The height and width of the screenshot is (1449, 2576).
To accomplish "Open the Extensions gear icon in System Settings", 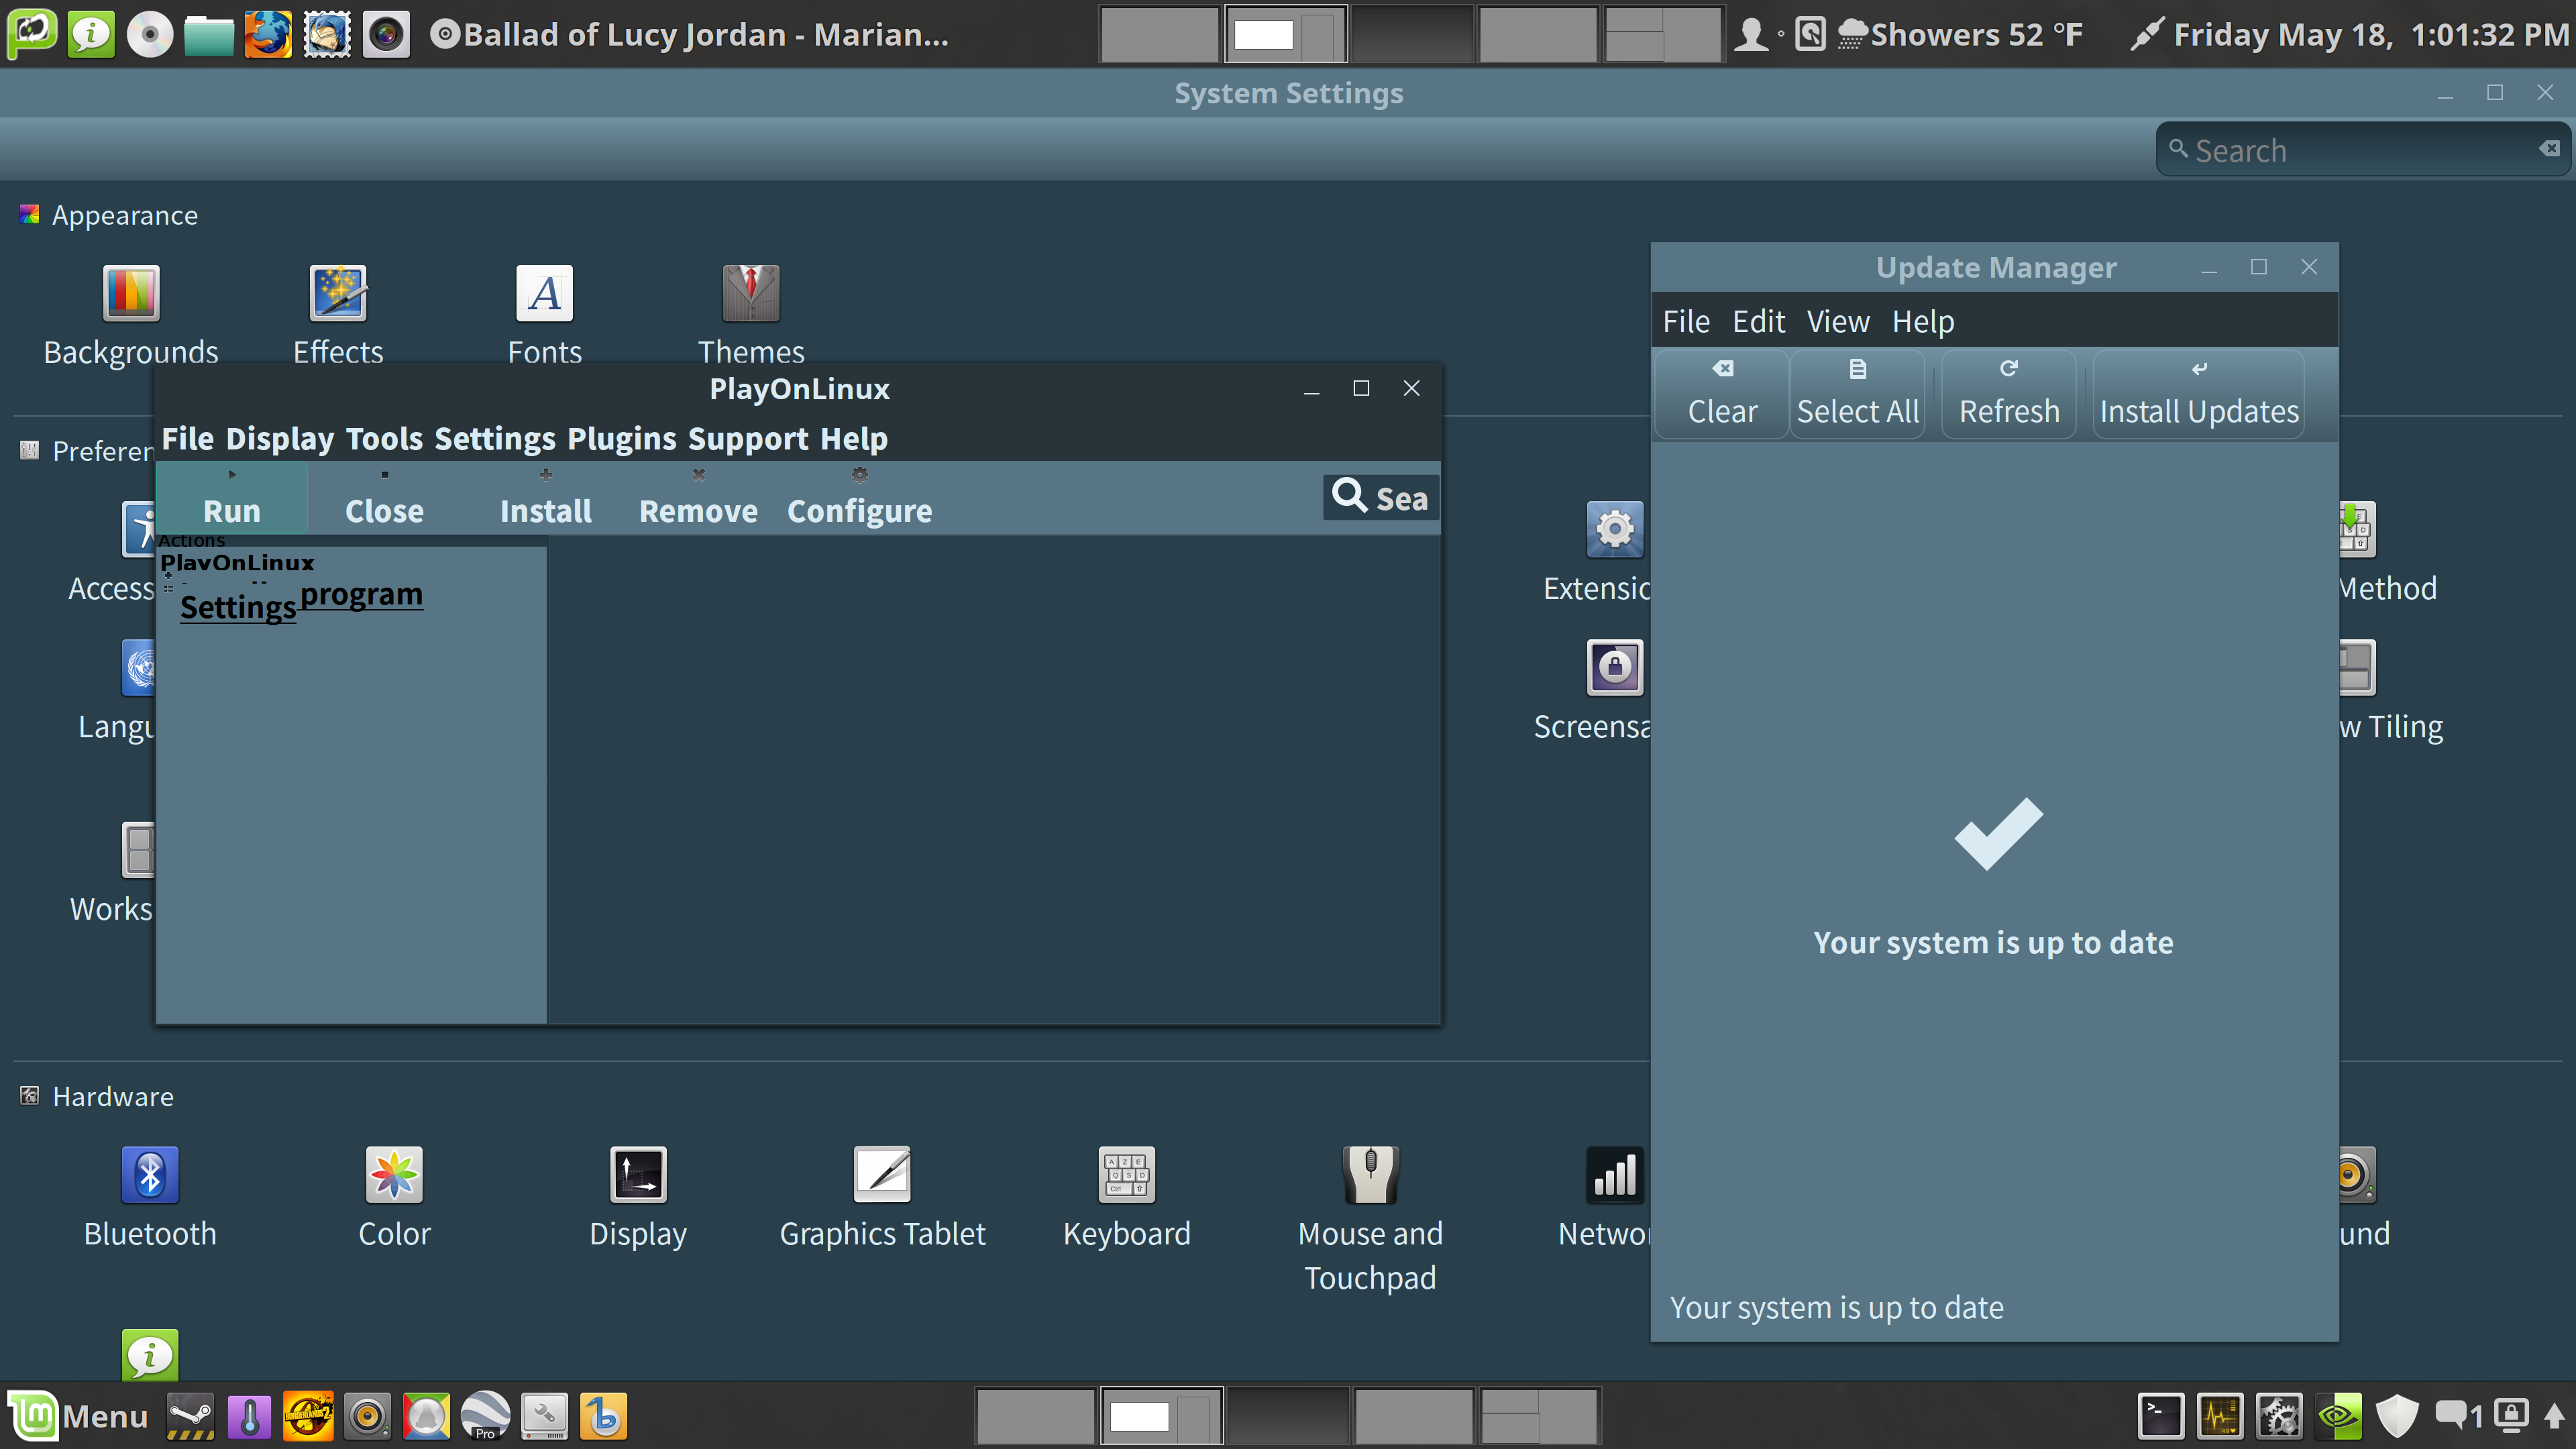I will coord(1614,529).
